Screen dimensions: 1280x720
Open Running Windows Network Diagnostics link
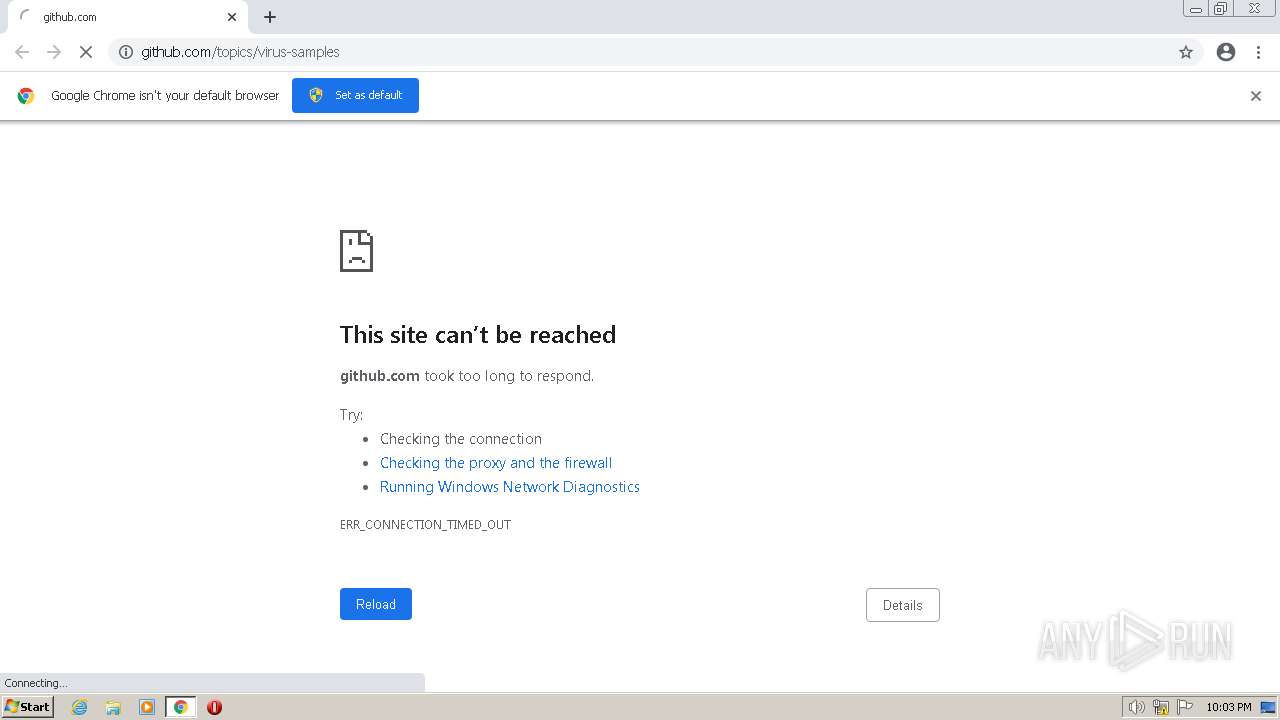tap(510, 487)
